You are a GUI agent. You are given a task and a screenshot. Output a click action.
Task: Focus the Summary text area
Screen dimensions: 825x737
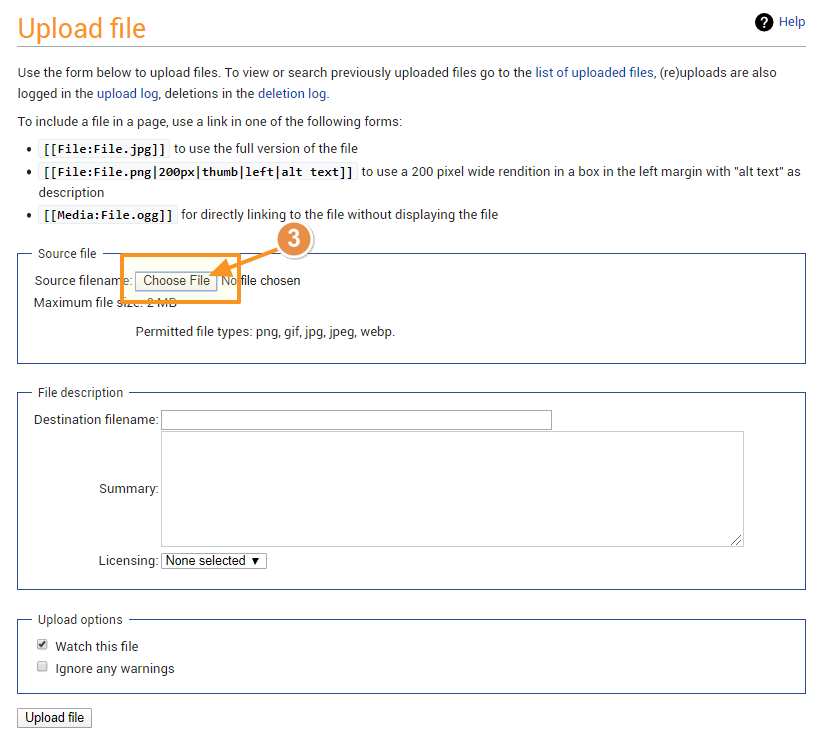click(x=451, y=488)
